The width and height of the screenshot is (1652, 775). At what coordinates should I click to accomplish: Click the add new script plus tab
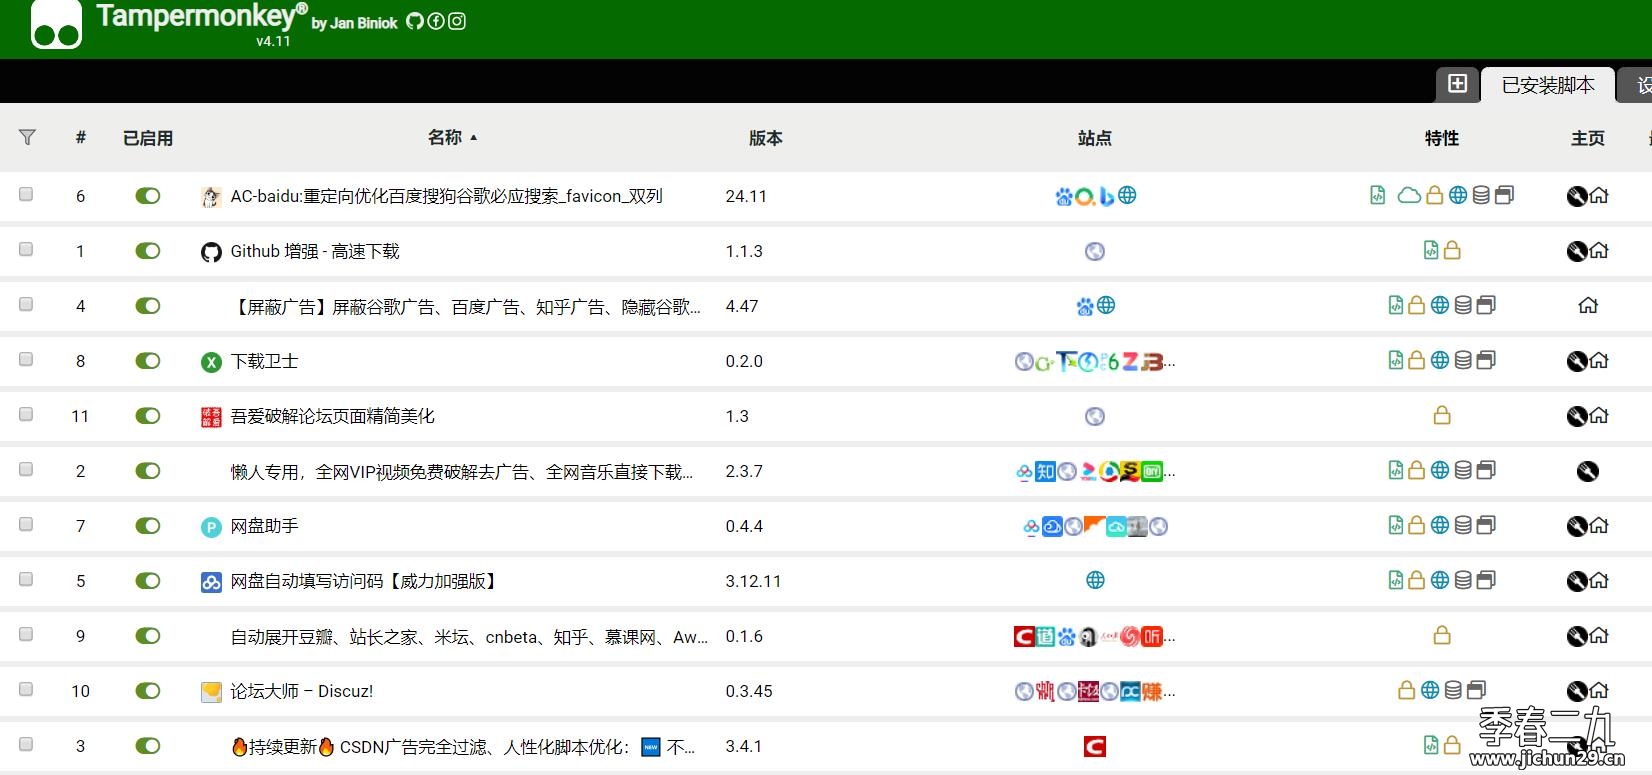click(x=1457, y=84)
